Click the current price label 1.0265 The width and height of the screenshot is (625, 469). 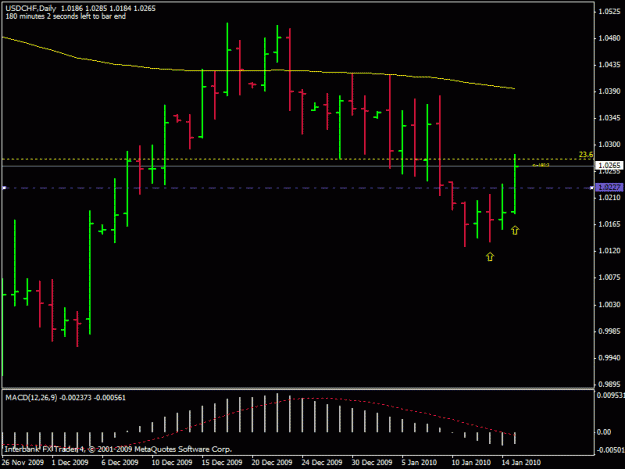point(609,165)
